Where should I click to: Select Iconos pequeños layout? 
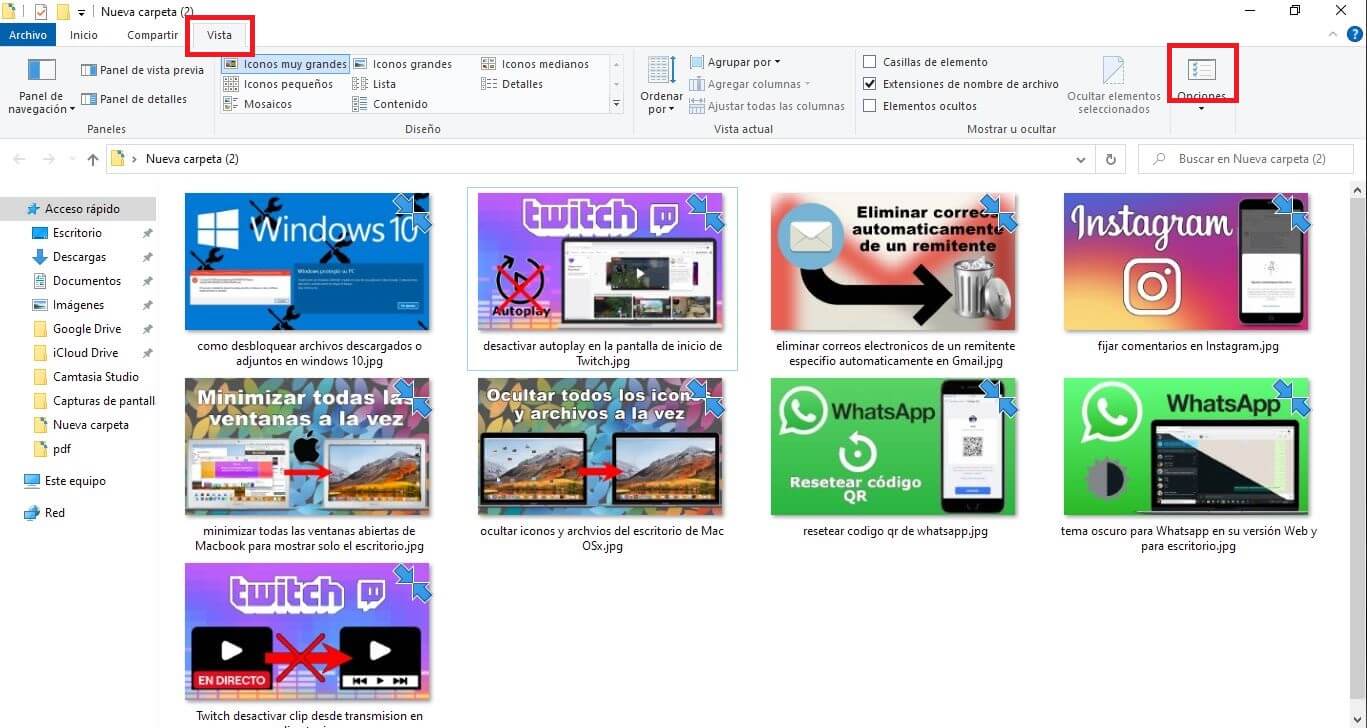(x=278, y=84)
